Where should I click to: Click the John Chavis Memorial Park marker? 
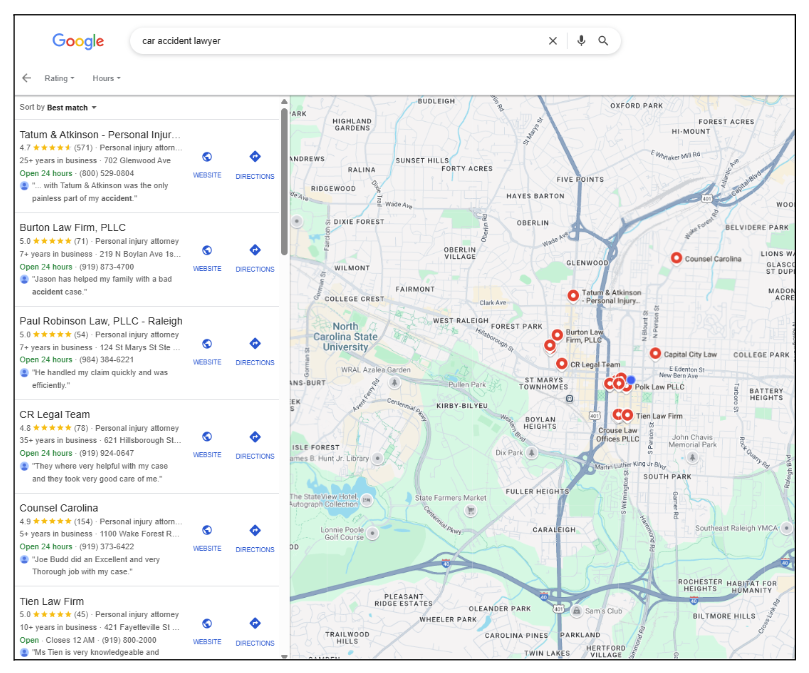pyautogui.click(x=692, y=457)
